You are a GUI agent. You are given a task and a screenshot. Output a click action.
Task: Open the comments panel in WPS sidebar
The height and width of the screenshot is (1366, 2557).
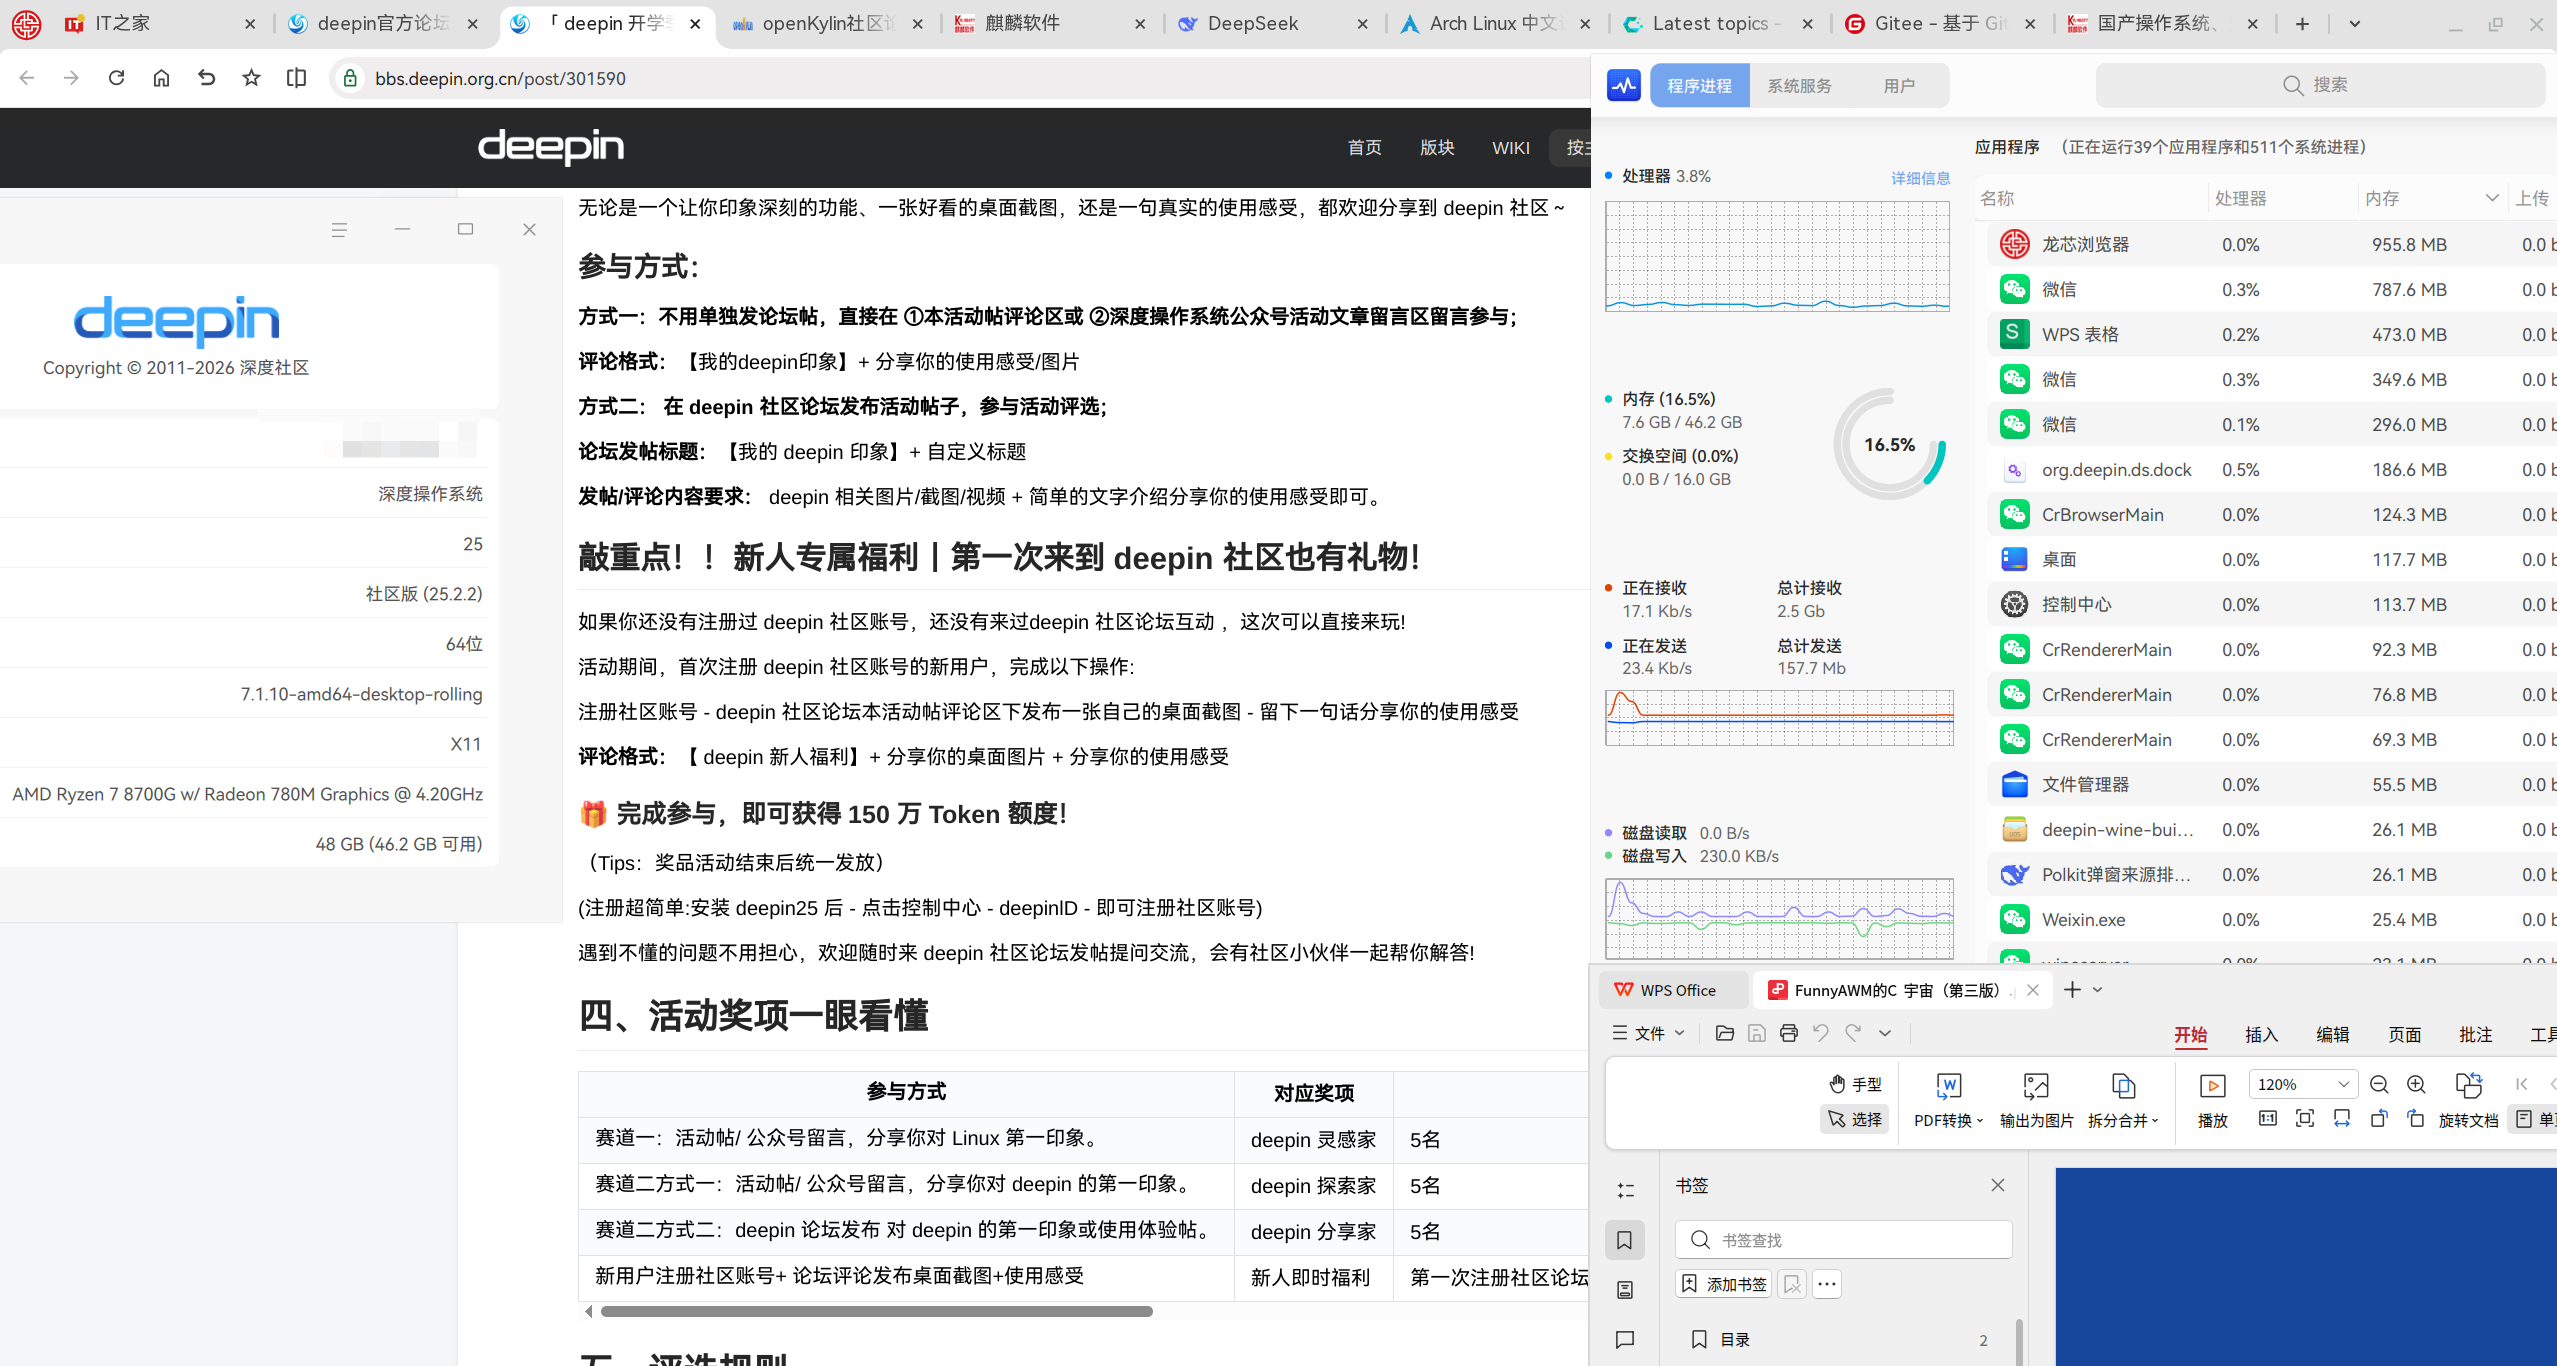(1624, 1339)
